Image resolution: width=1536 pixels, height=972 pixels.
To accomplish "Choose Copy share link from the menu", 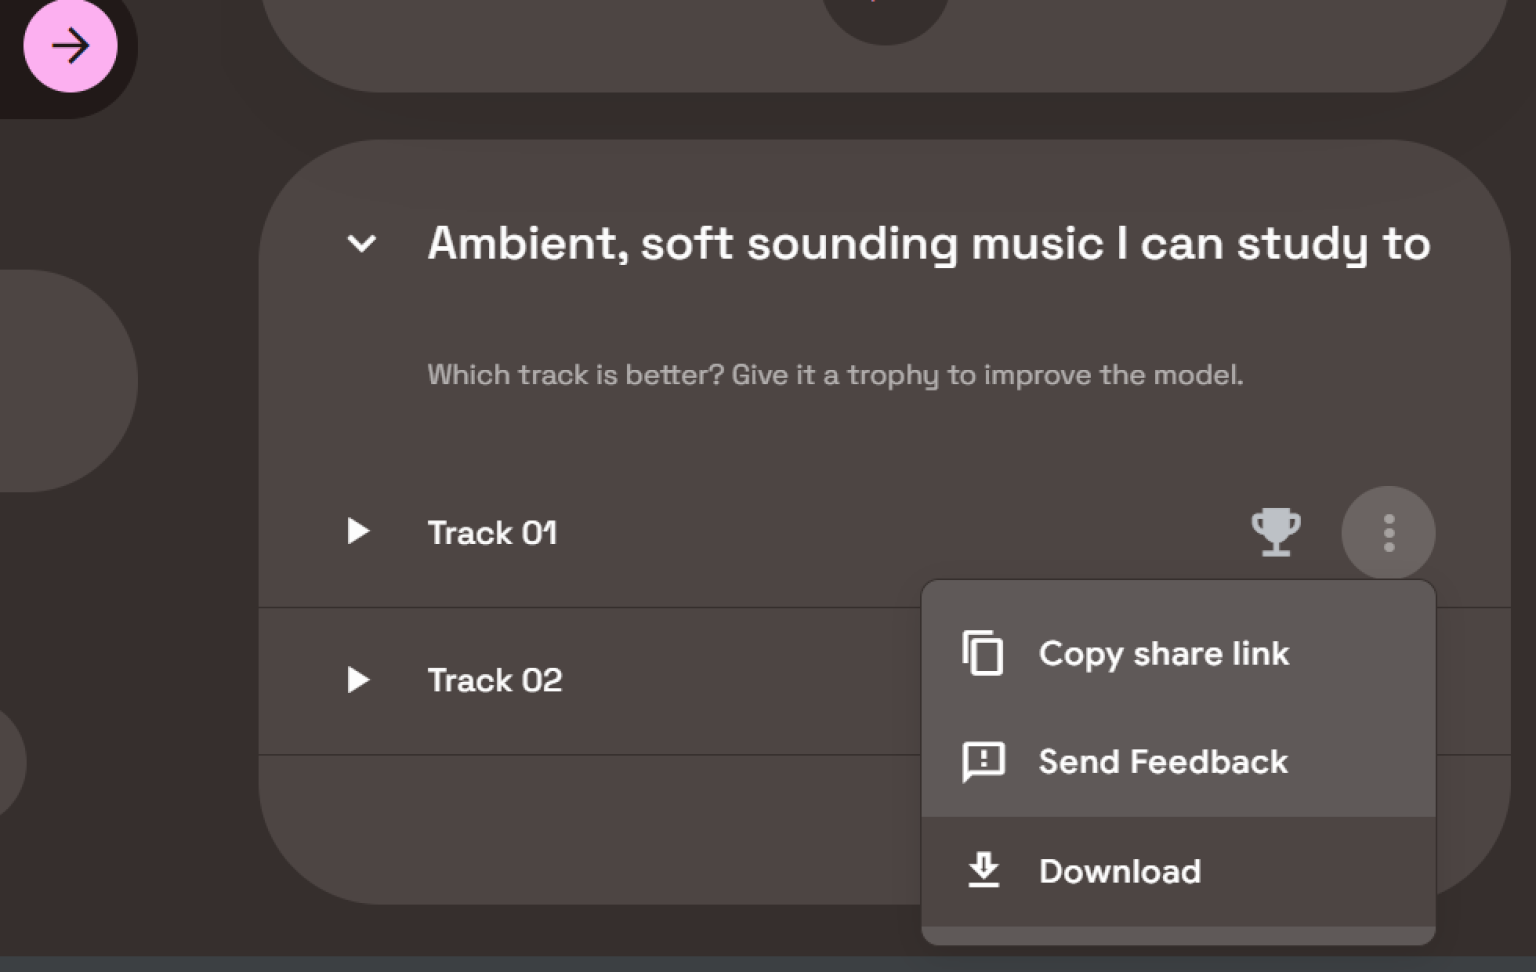I will pos(1163,654).
